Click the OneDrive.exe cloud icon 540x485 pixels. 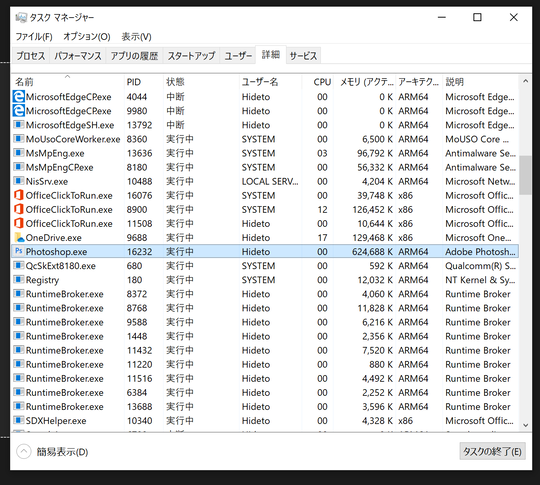click(19, 237)
